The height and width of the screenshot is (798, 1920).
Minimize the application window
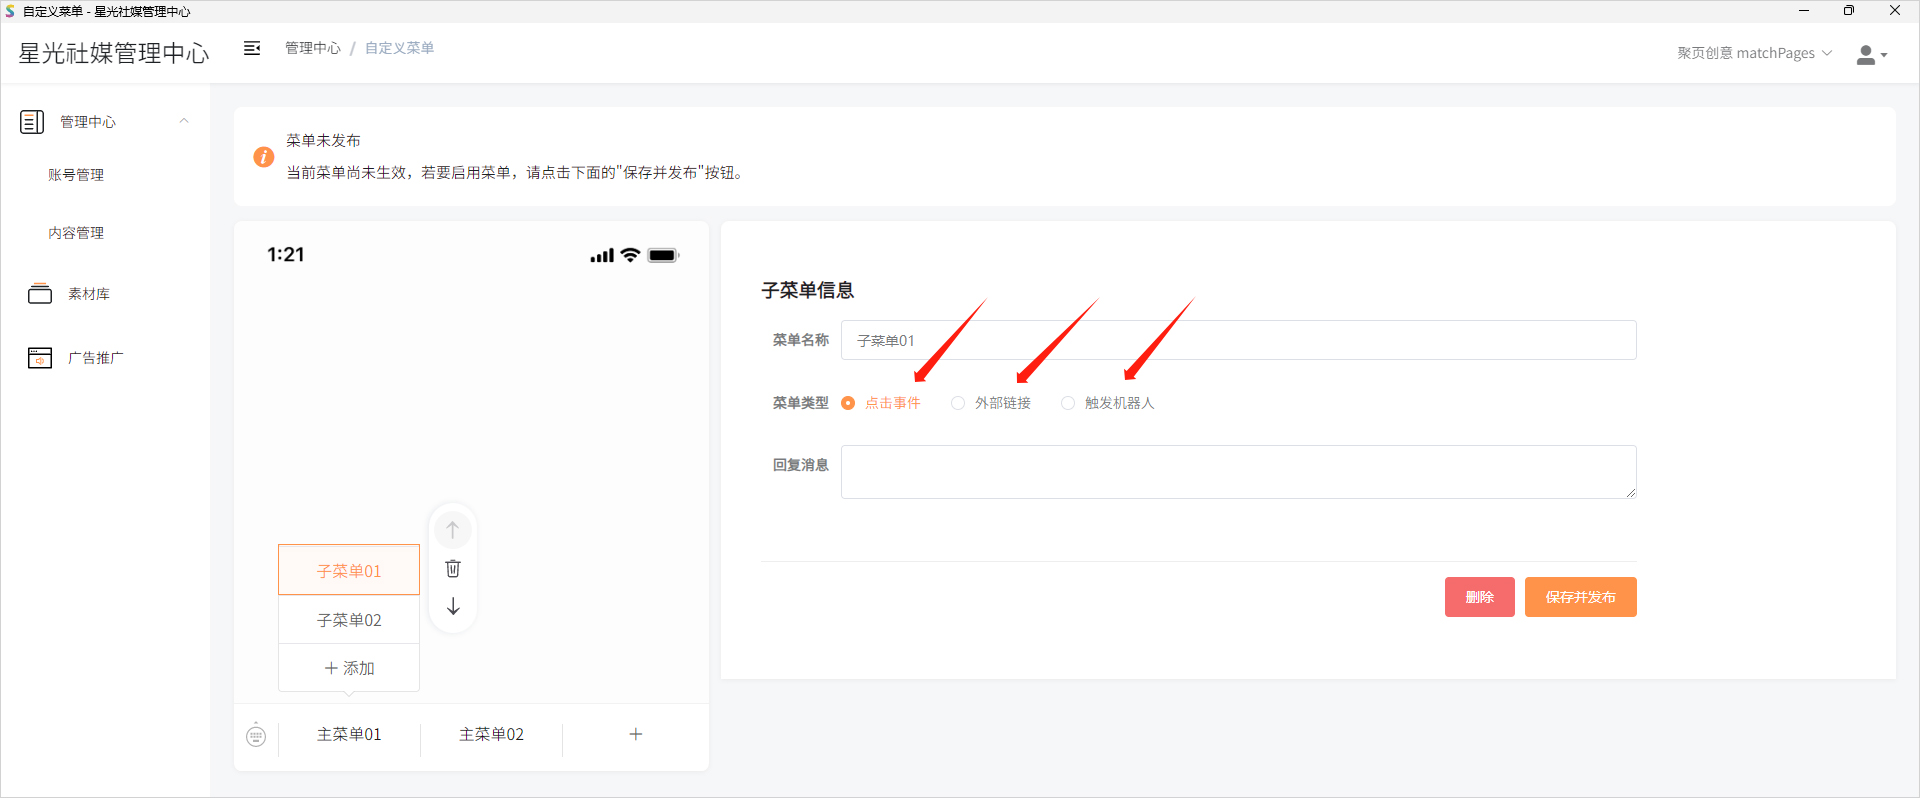pyautogui.click(x=1804, y=11)
